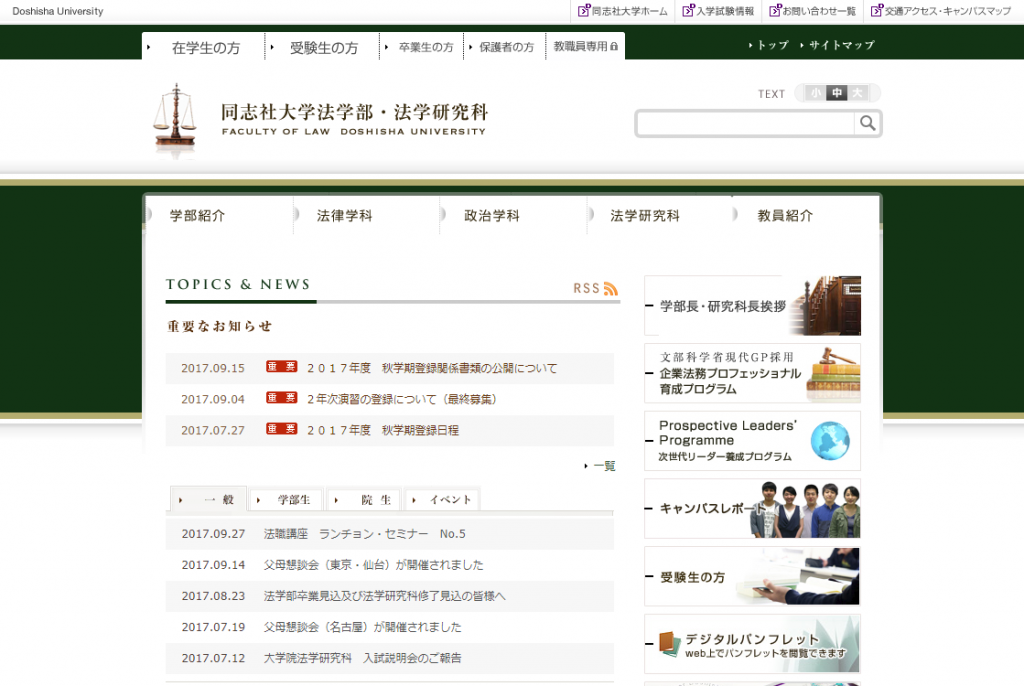Open 入学試験情報 link in top bar
This screenshot has height=686, width=1024.
click(x=718, y=11)
